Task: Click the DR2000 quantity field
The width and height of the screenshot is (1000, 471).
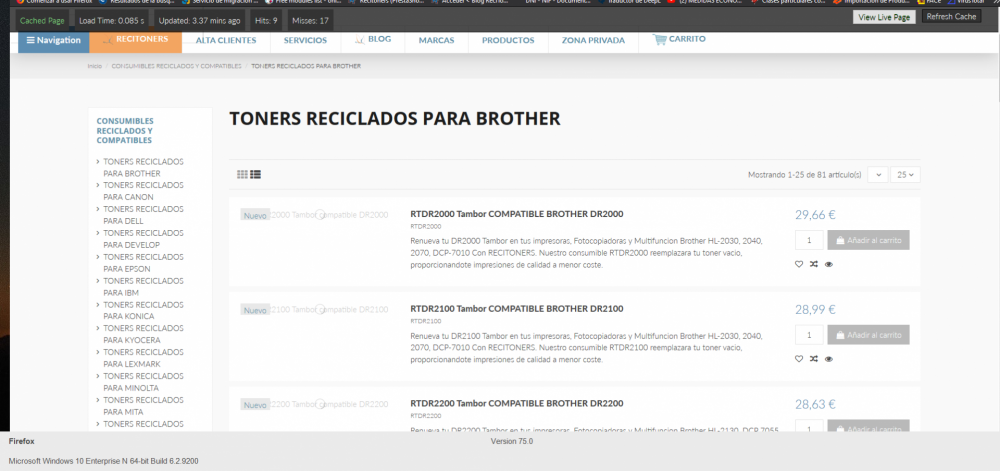Action: pyautogui.click(x=809, y=240)
